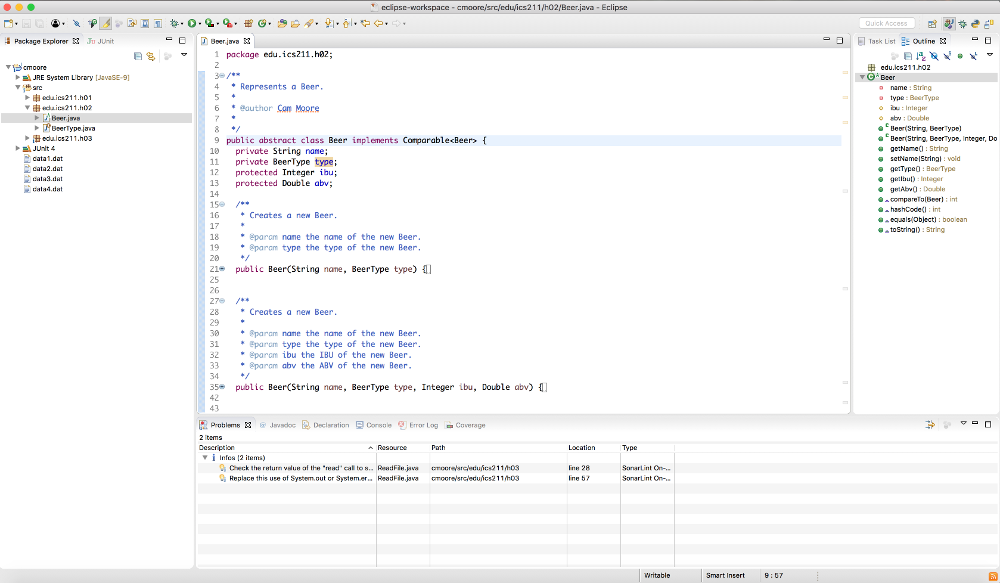The height and width of the screenshot is (583, 1000).
Task: Select BeerType.java in Package Explorer
Action: tap(72, 128)
